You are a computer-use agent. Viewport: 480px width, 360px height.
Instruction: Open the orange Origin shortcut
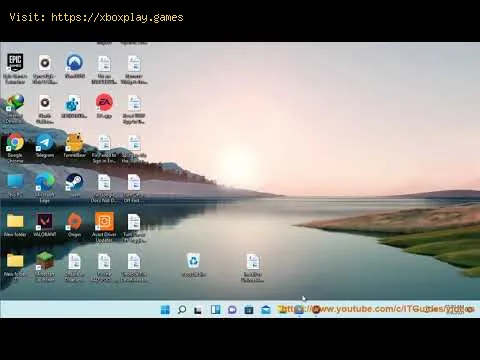click(x=74, y=221)
